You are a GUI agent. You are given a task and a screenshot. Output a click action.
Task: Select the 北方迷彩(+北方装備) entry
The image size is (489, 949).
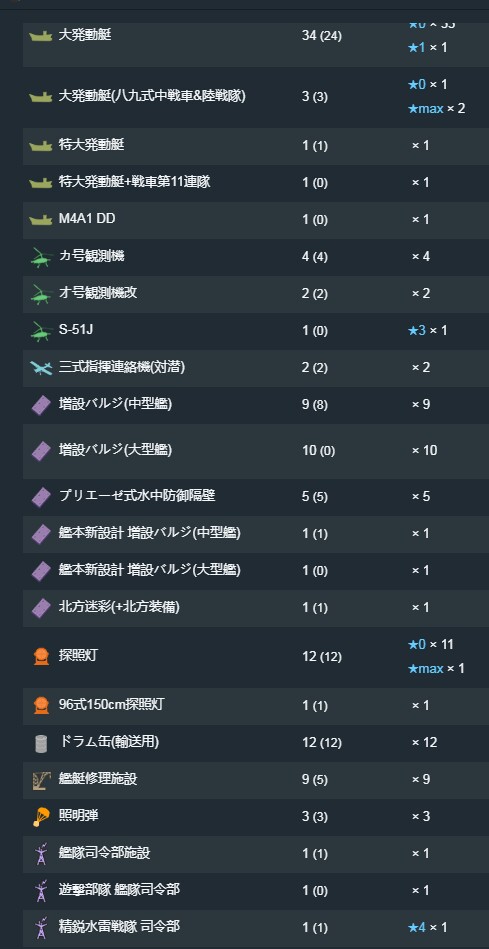coord(119,606)
